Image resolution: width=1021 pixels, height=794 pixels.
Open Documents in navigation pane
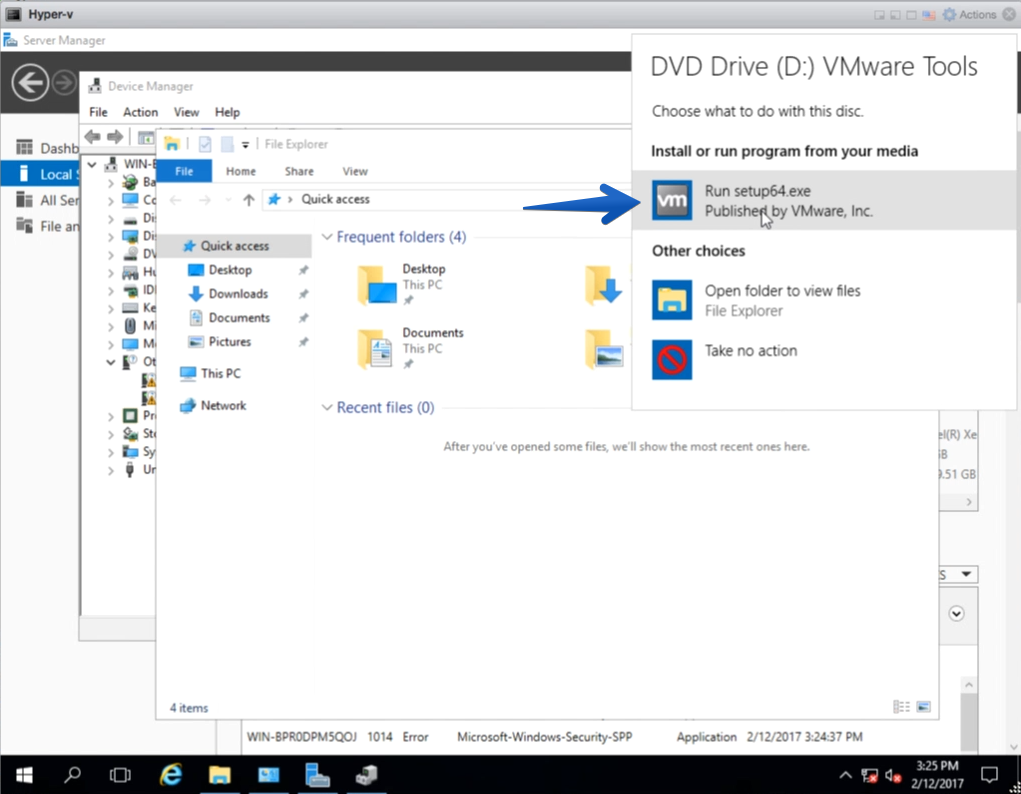coord(239,318)
